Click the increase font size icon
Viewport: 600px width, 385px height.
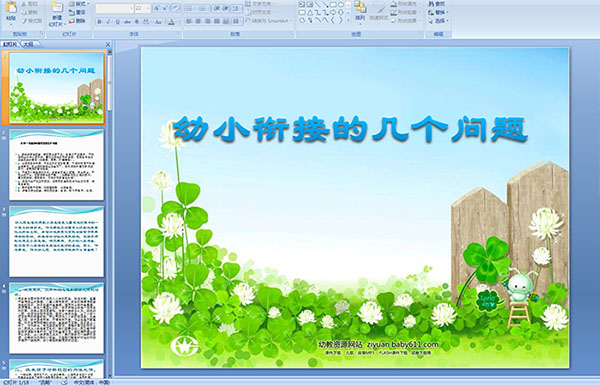point(156,8)
